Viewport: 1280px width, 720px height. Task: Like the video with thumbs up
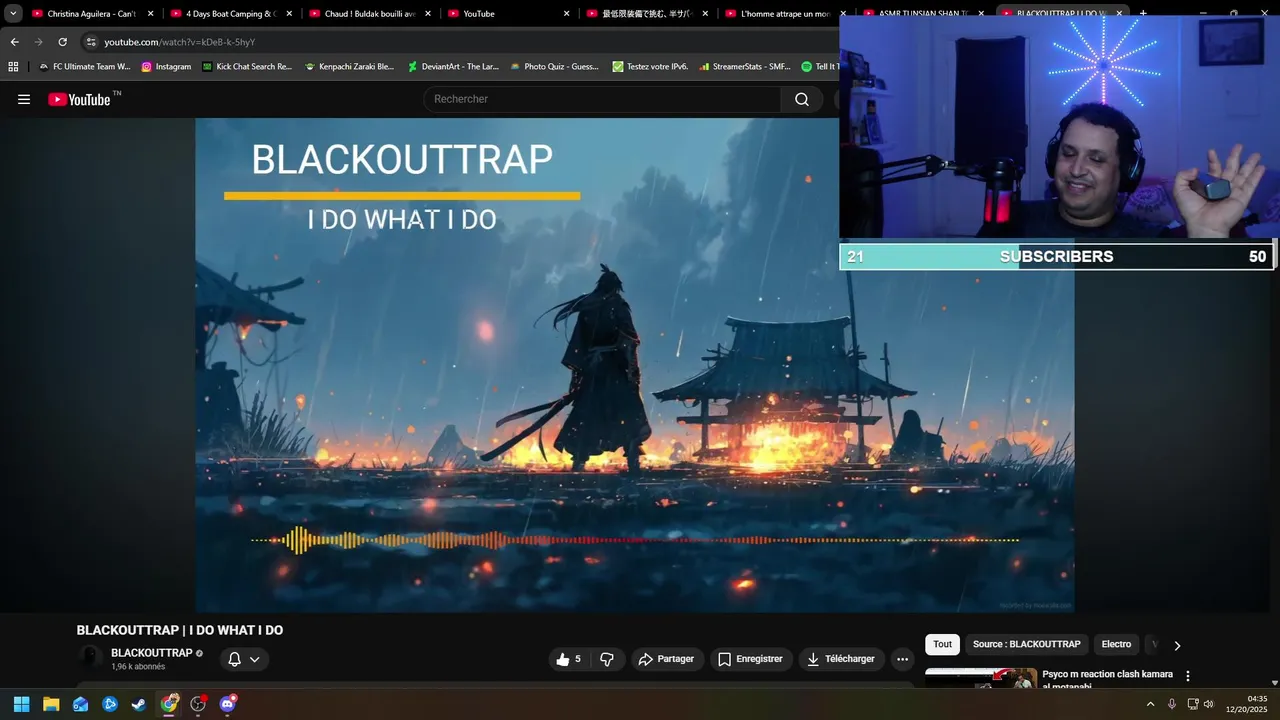click(x=568, y=659)
